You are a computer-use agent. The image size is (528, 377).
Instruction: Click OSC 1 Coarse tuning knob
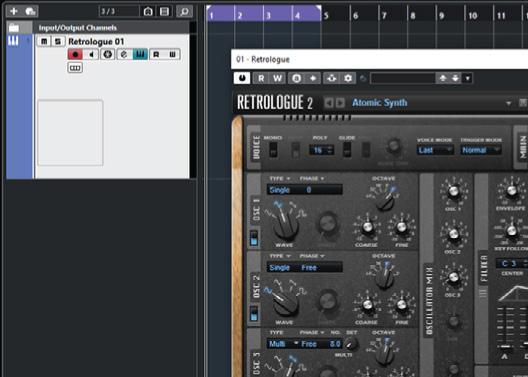367,227
